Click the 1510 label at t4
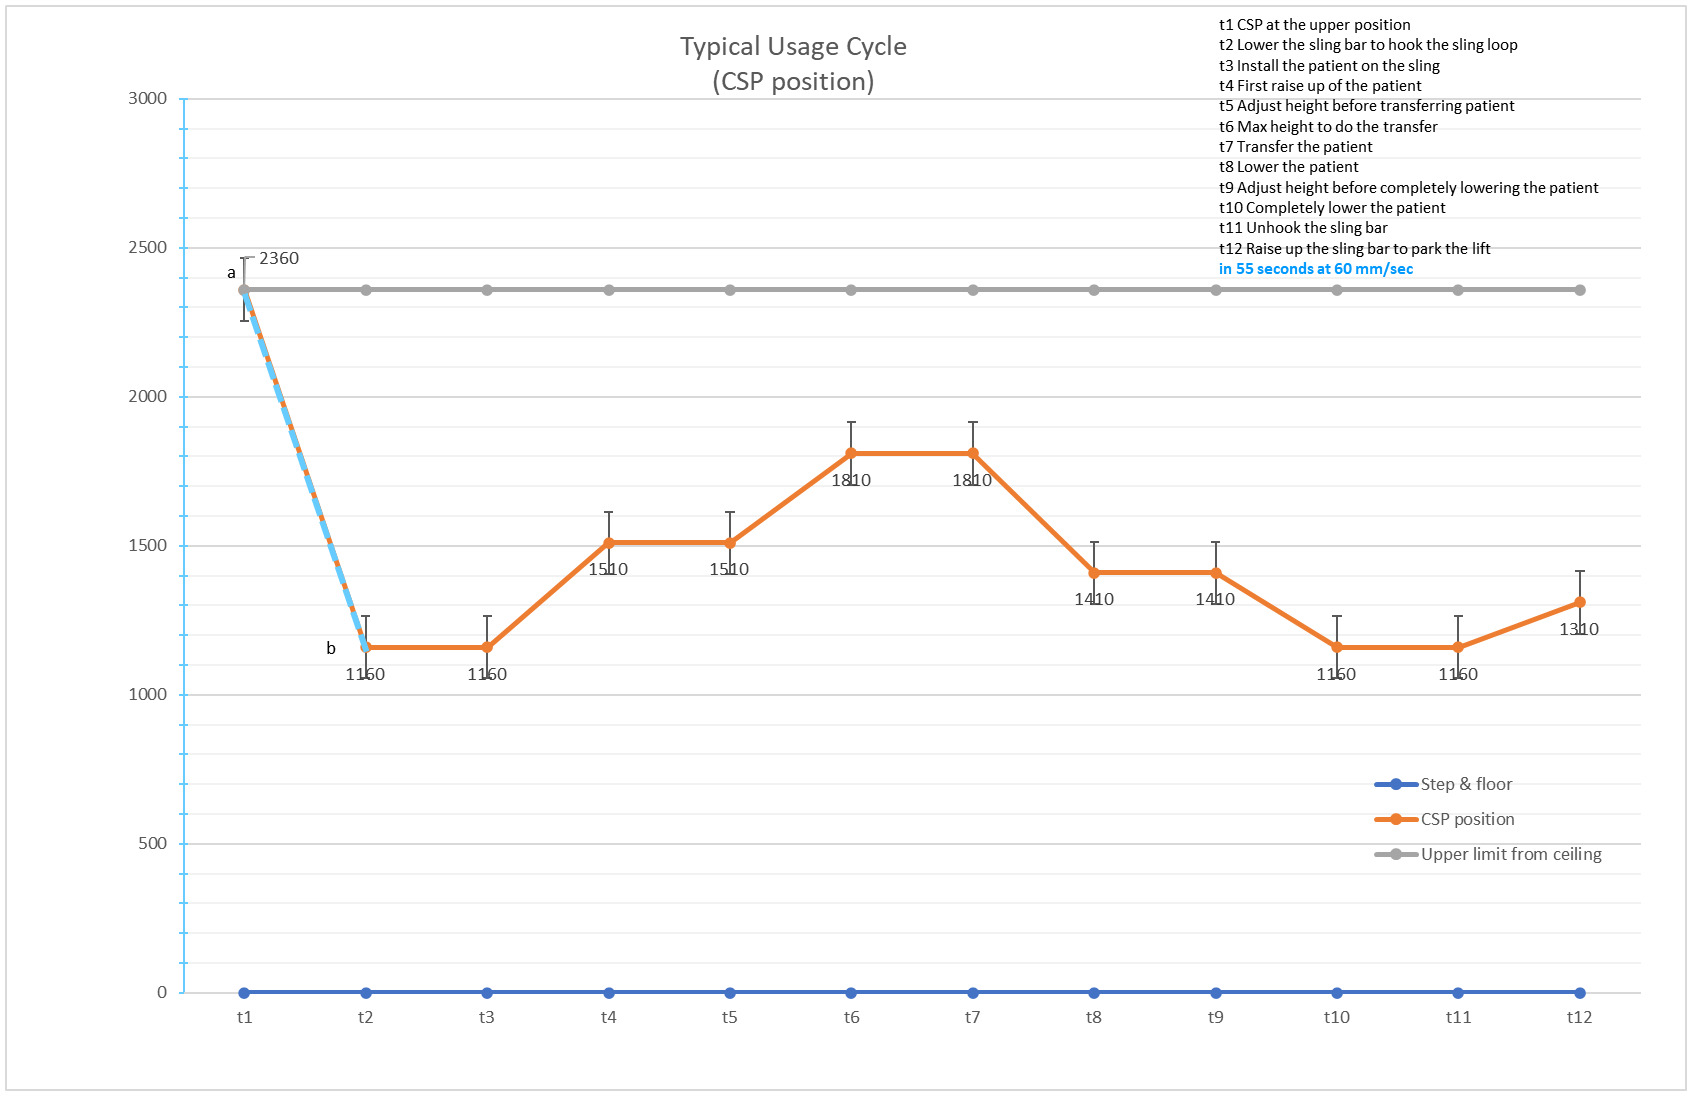The height and width of the screenshot is (1097, 1693). pos(608,569)
